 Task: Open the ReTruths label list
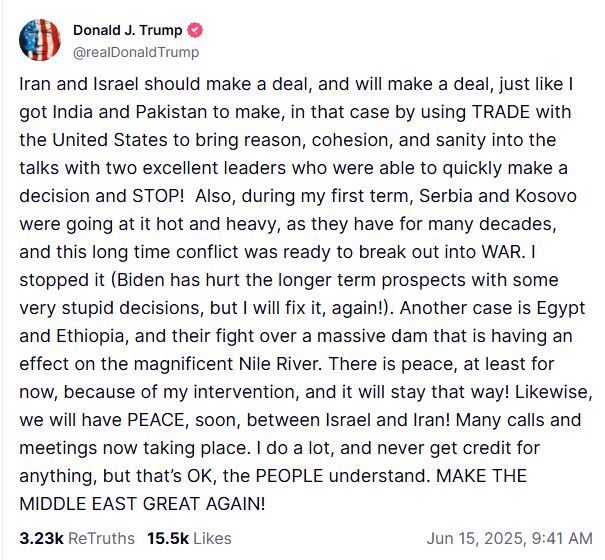pyautogui.click(x=101, y=538)
